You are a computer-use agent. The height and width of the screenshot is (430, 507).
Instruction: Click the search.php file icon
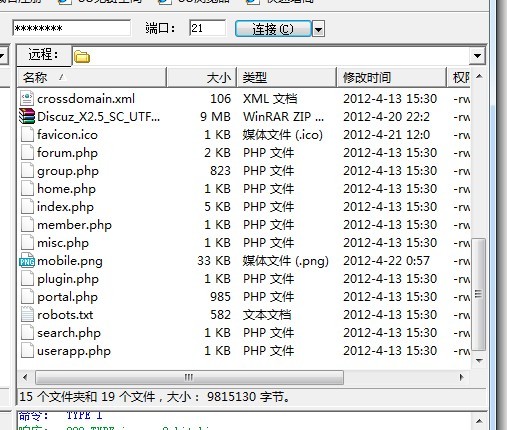click(27, 333)
